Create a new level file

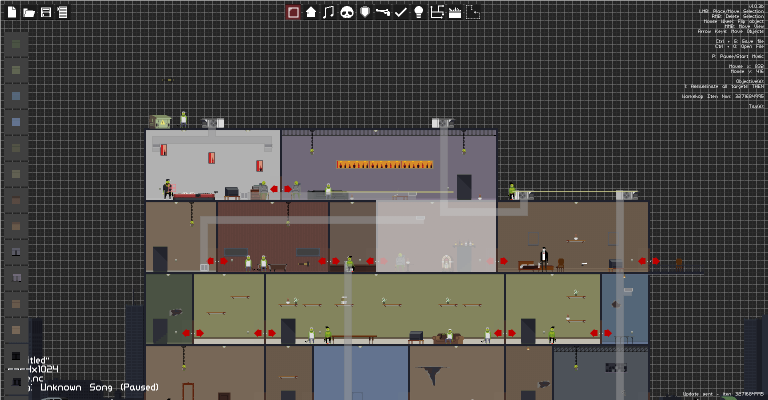[x=12, y=12]
